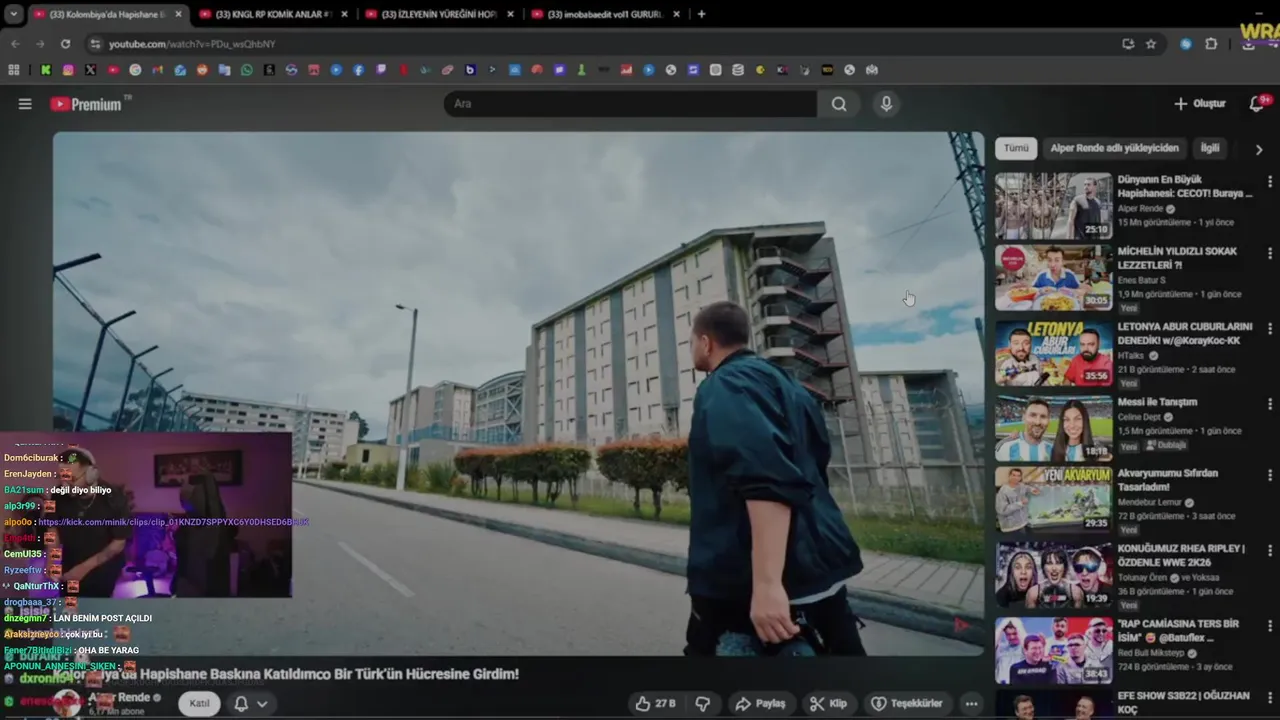Viewport: 1280px width, 720px height.
Task: Switch to the İZLEYENİN YÜREĞİNİ HOP tab
Action: tap(440, 14)
